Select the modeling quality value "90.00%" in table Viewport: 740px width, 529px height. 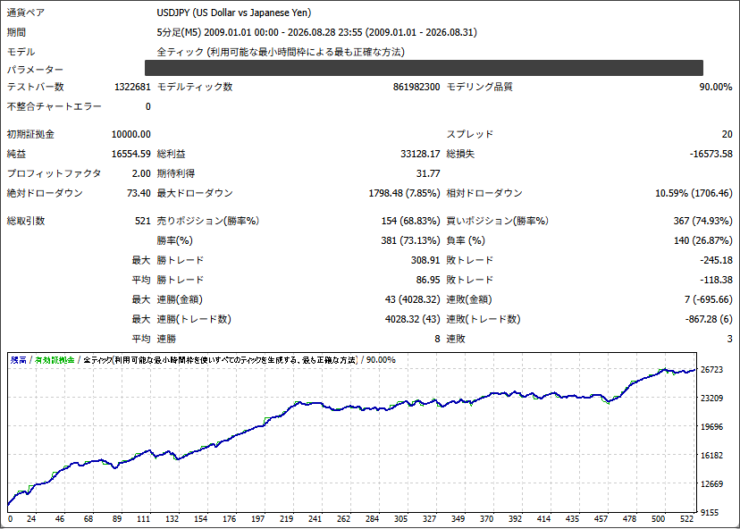point(715,87)
